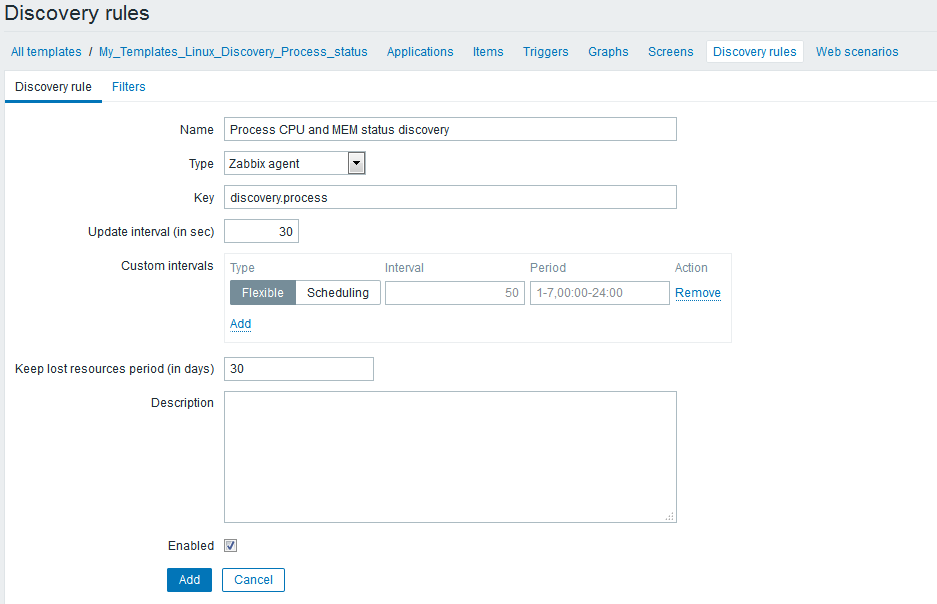The width and height of the screenshot is (937, 604).
Task: Click the Period field 1-7,00:00-24:00
Action: coord(599,293)
